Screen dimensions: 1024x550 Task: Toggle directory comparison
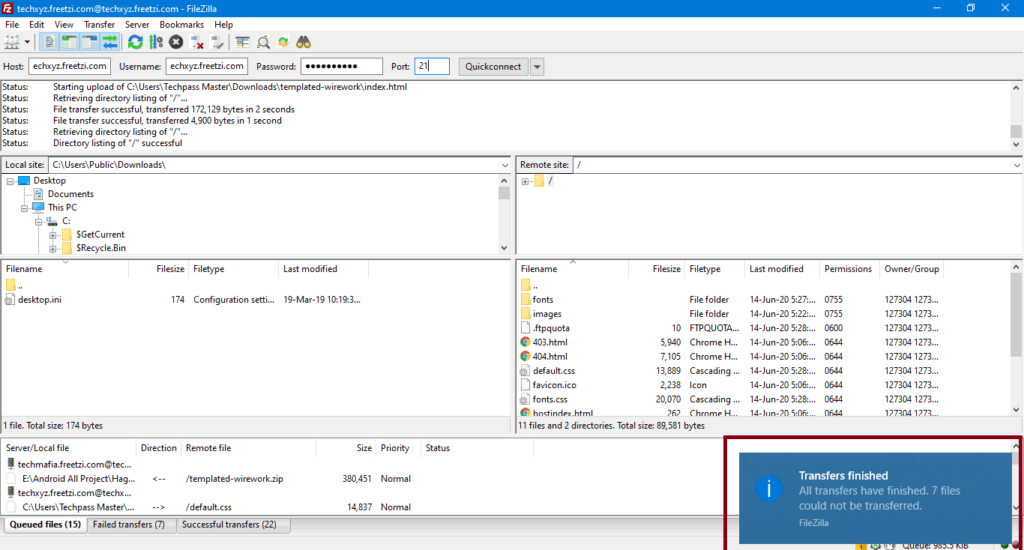pyautogui.click(x=263, y=42)
